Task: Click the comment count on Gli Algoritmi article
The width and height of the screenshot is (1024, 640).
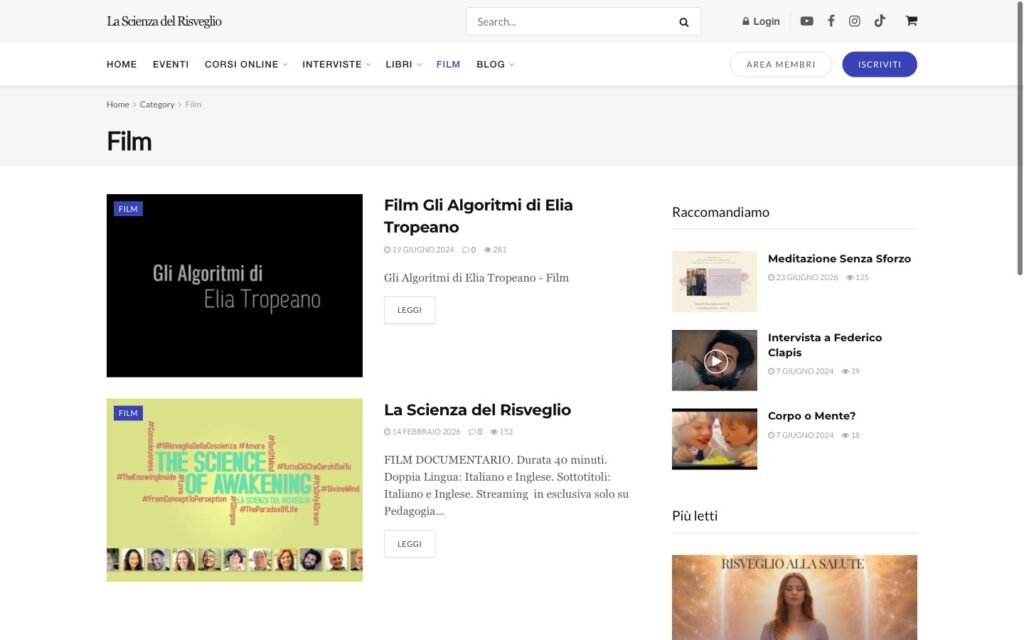Action: coord(469,249)
